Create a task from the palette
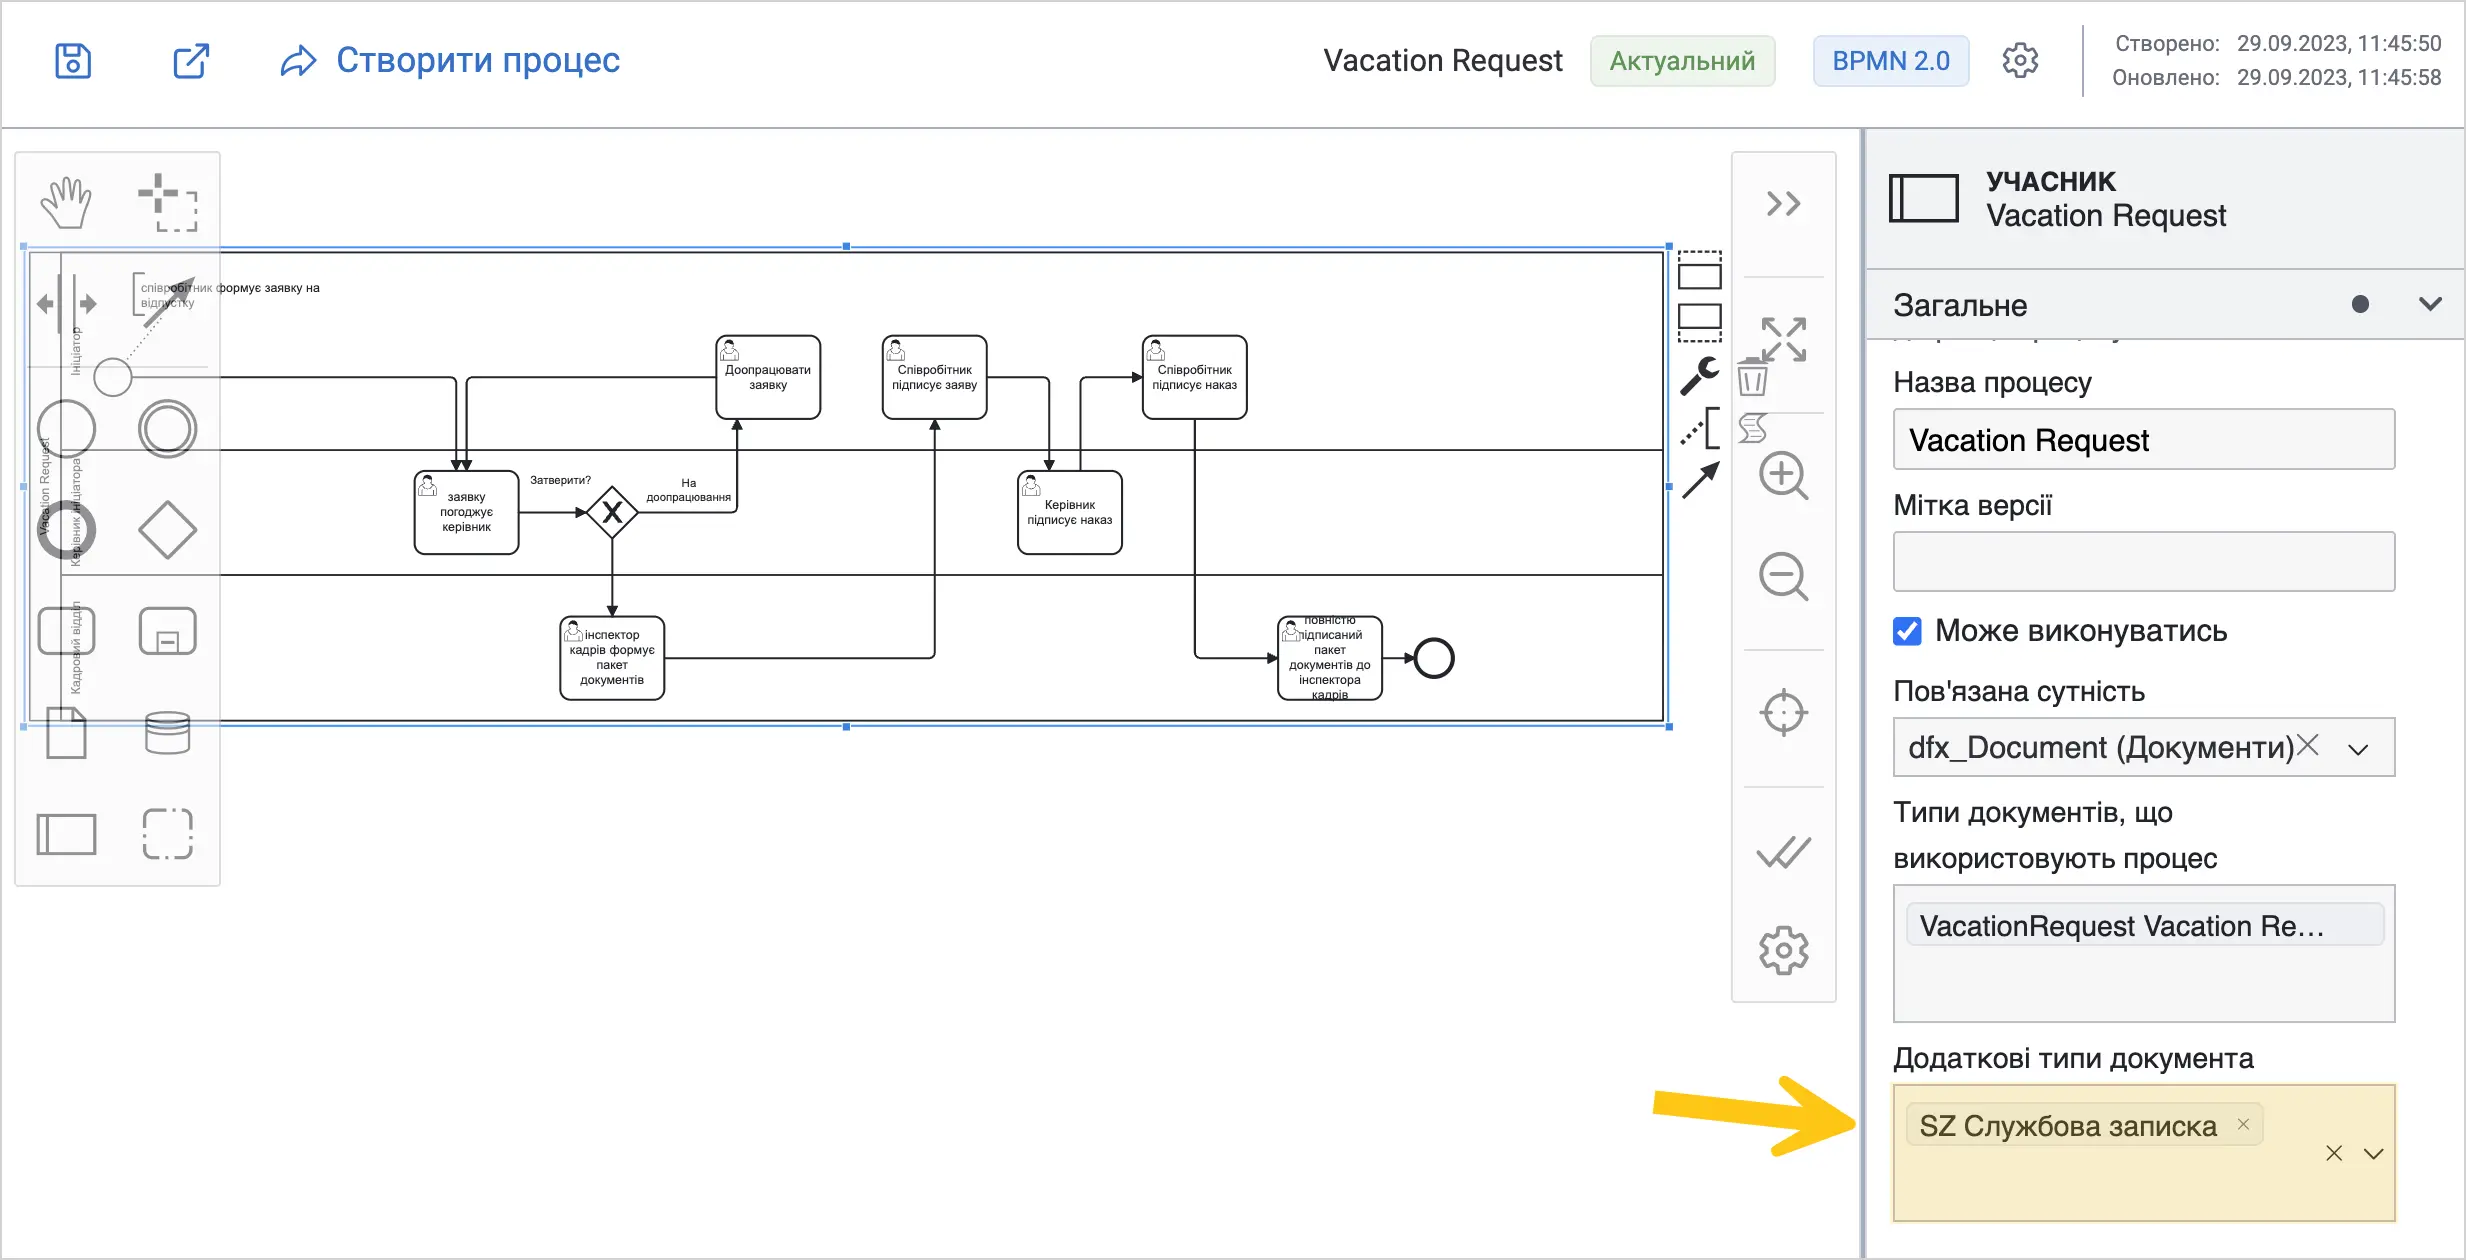The width and height of the screenshot is (2466, 1260). pos(66,631)
